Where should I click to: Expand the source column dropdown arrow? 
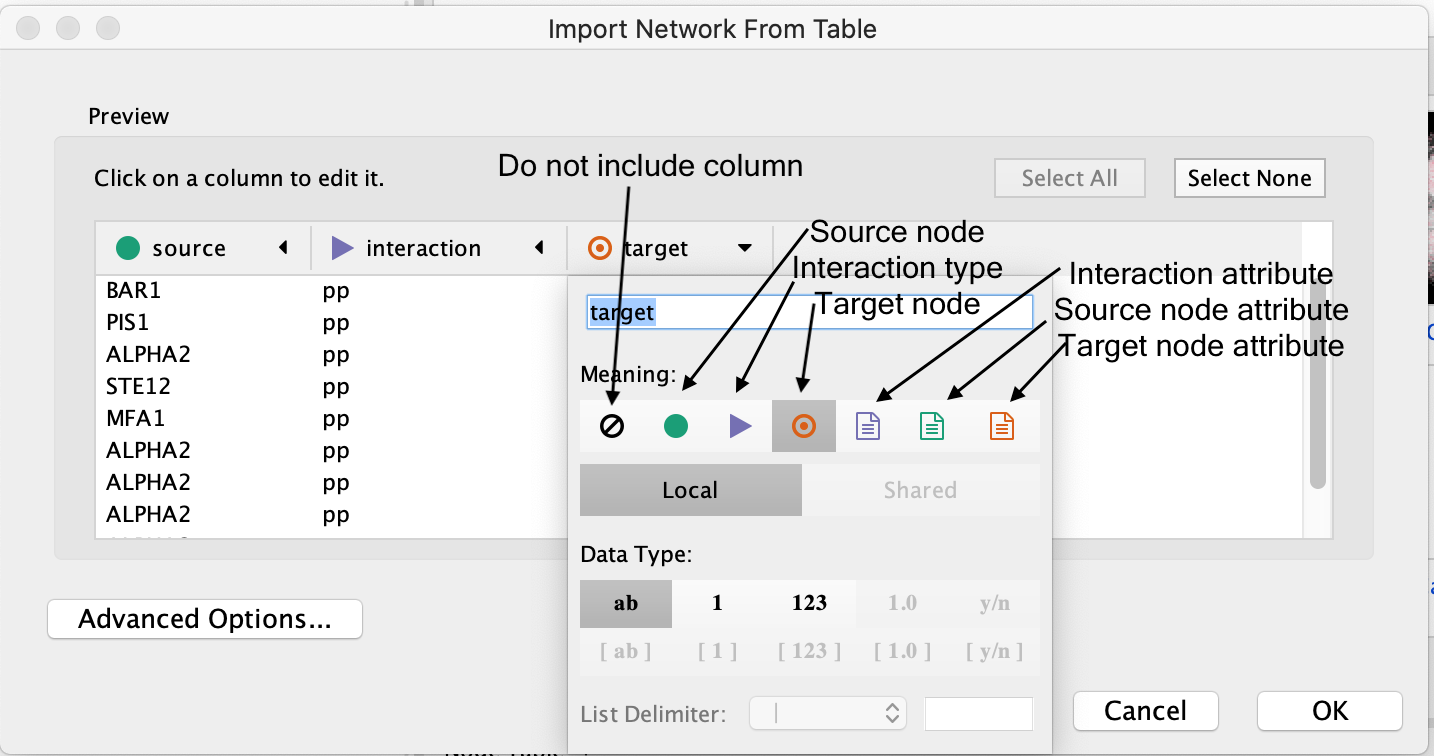coord(283,248)
